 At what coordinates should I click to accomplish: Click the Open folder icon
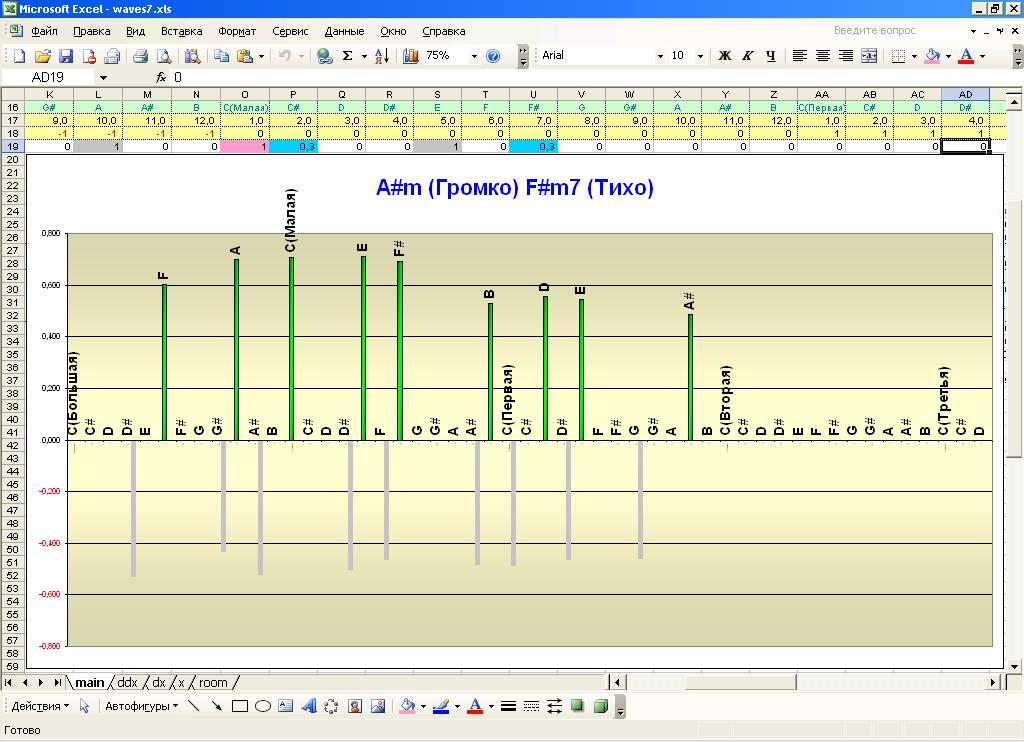42,56
